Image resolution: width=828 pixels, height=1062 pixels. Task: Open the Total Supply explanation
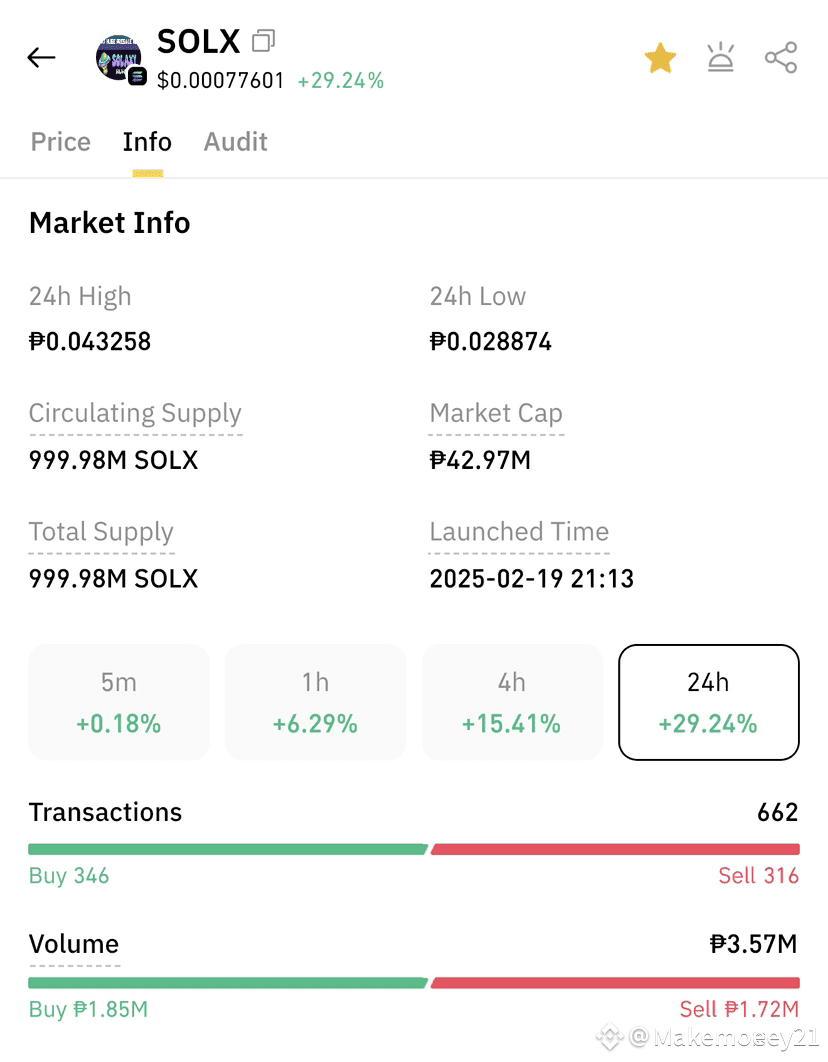click(x=101, y=532)
